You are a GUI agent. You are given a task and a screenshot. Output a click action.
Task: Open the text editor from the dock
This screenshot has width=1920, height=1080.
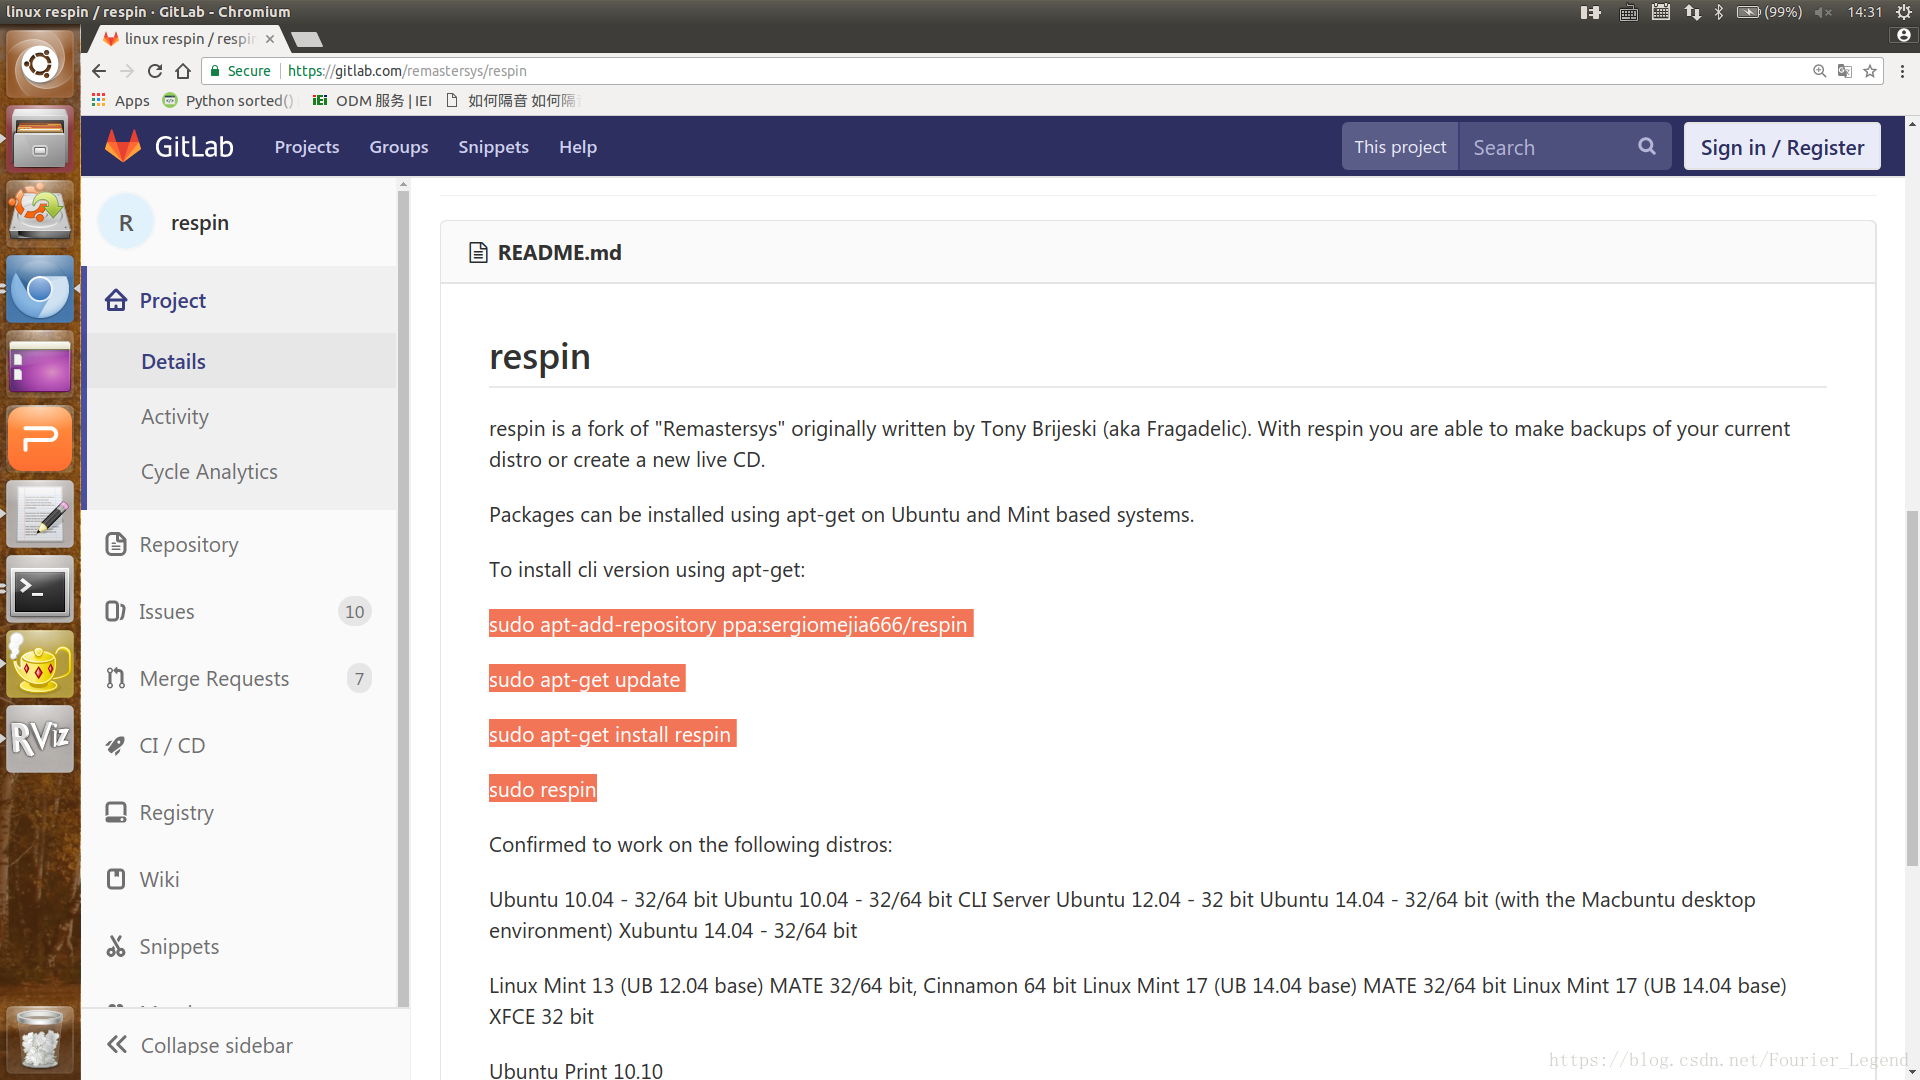(40, 514)
